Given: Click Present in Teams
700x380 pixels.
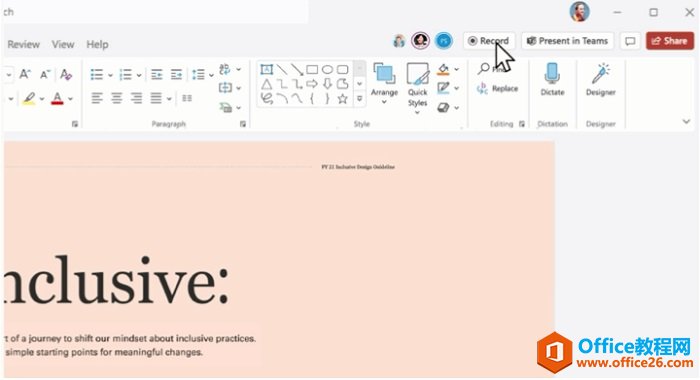Looking at the screenshot, I should (567, 41).
